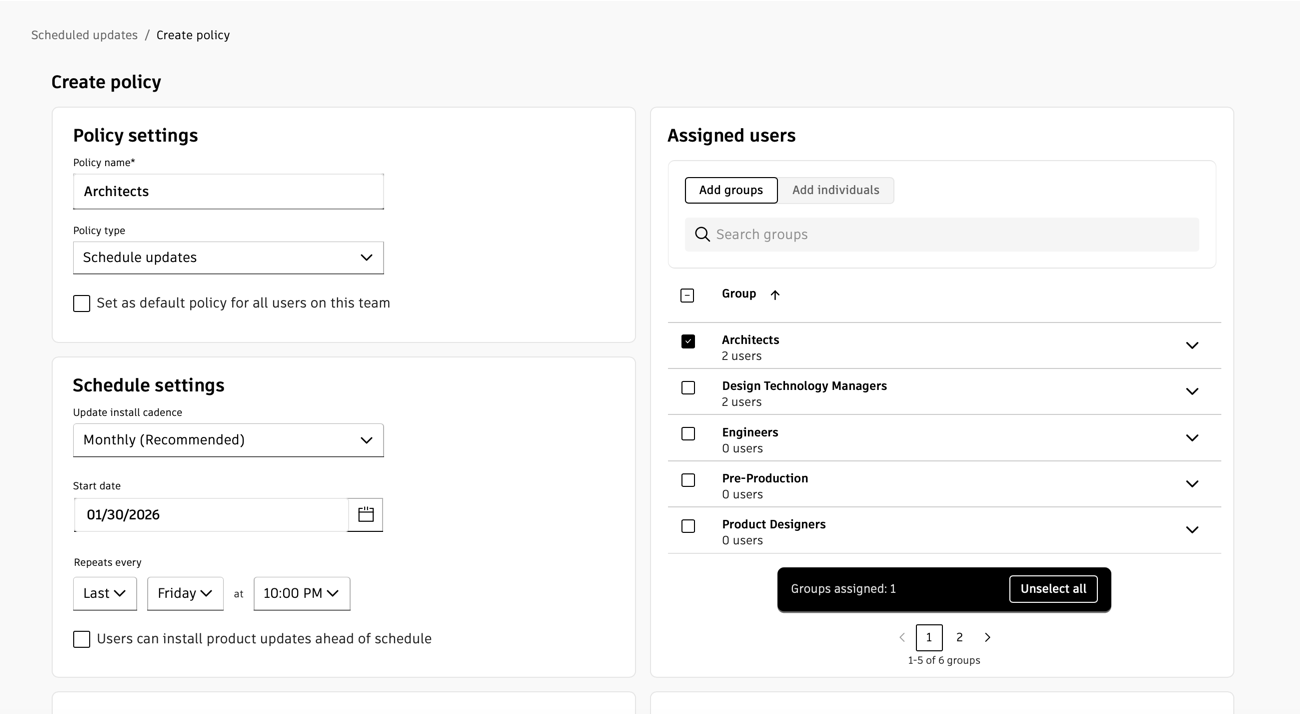This screenshot has height=714, width=1300.
Task: Open the Policy type dropdown
Action: [228, 258]
